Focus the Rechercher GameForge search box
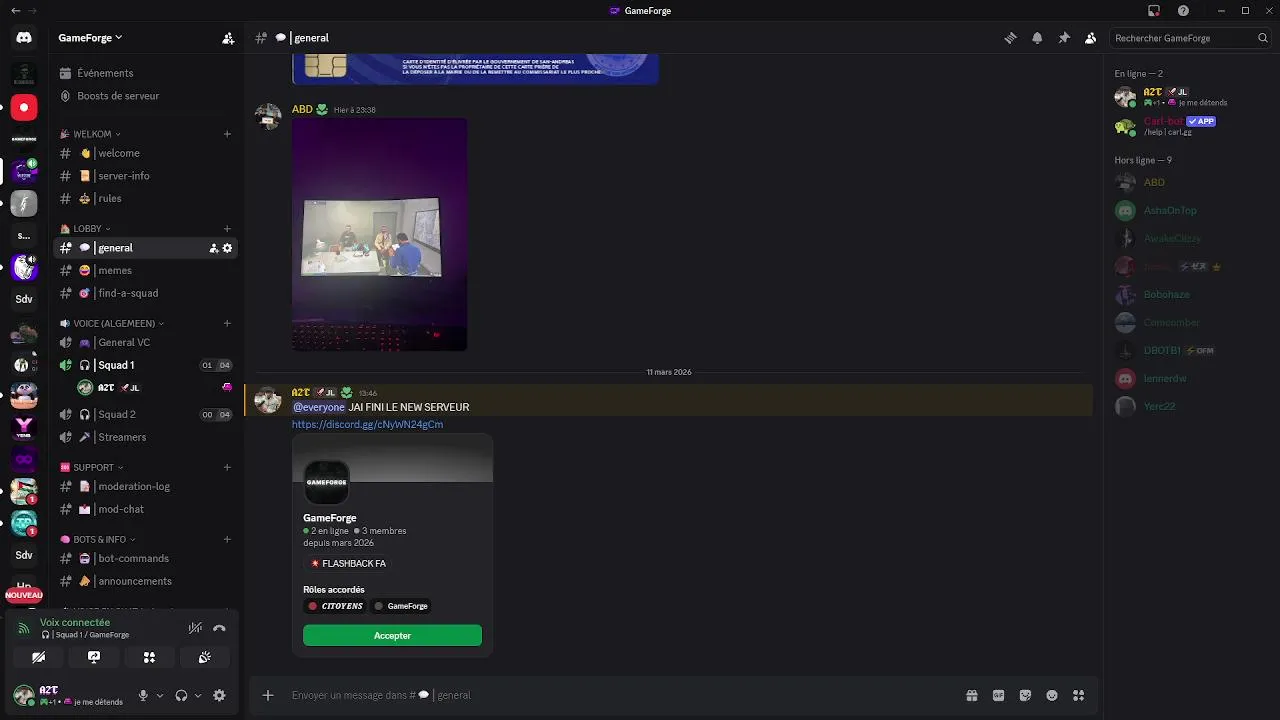This screenshot has width=1280, height=720. tap(1190, 38)
